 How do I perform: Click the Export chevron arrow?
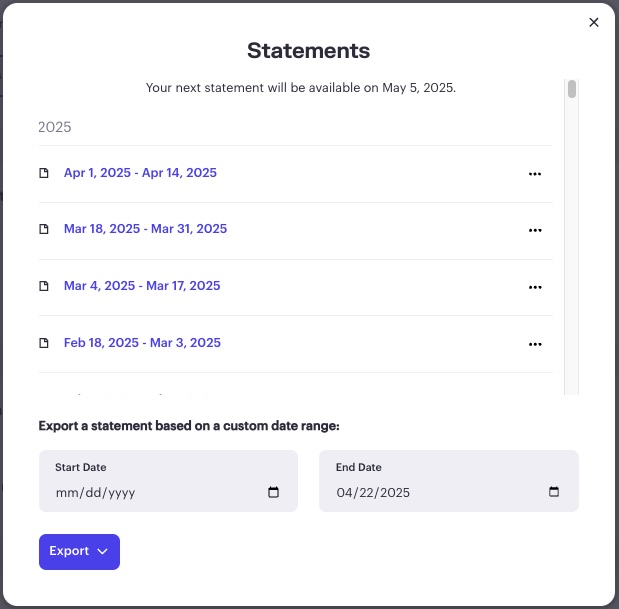[103, 551]
